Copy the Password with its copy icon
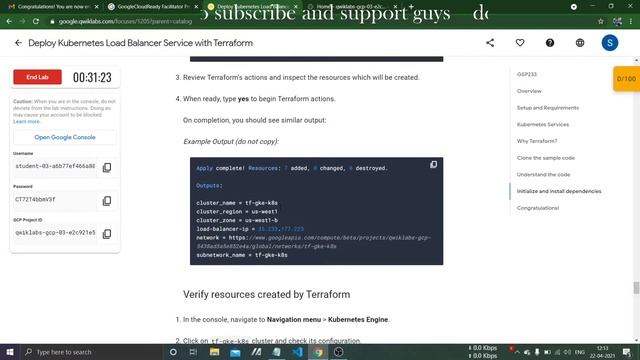This screenshot has width=640, height=360. [x=107, y=200]
